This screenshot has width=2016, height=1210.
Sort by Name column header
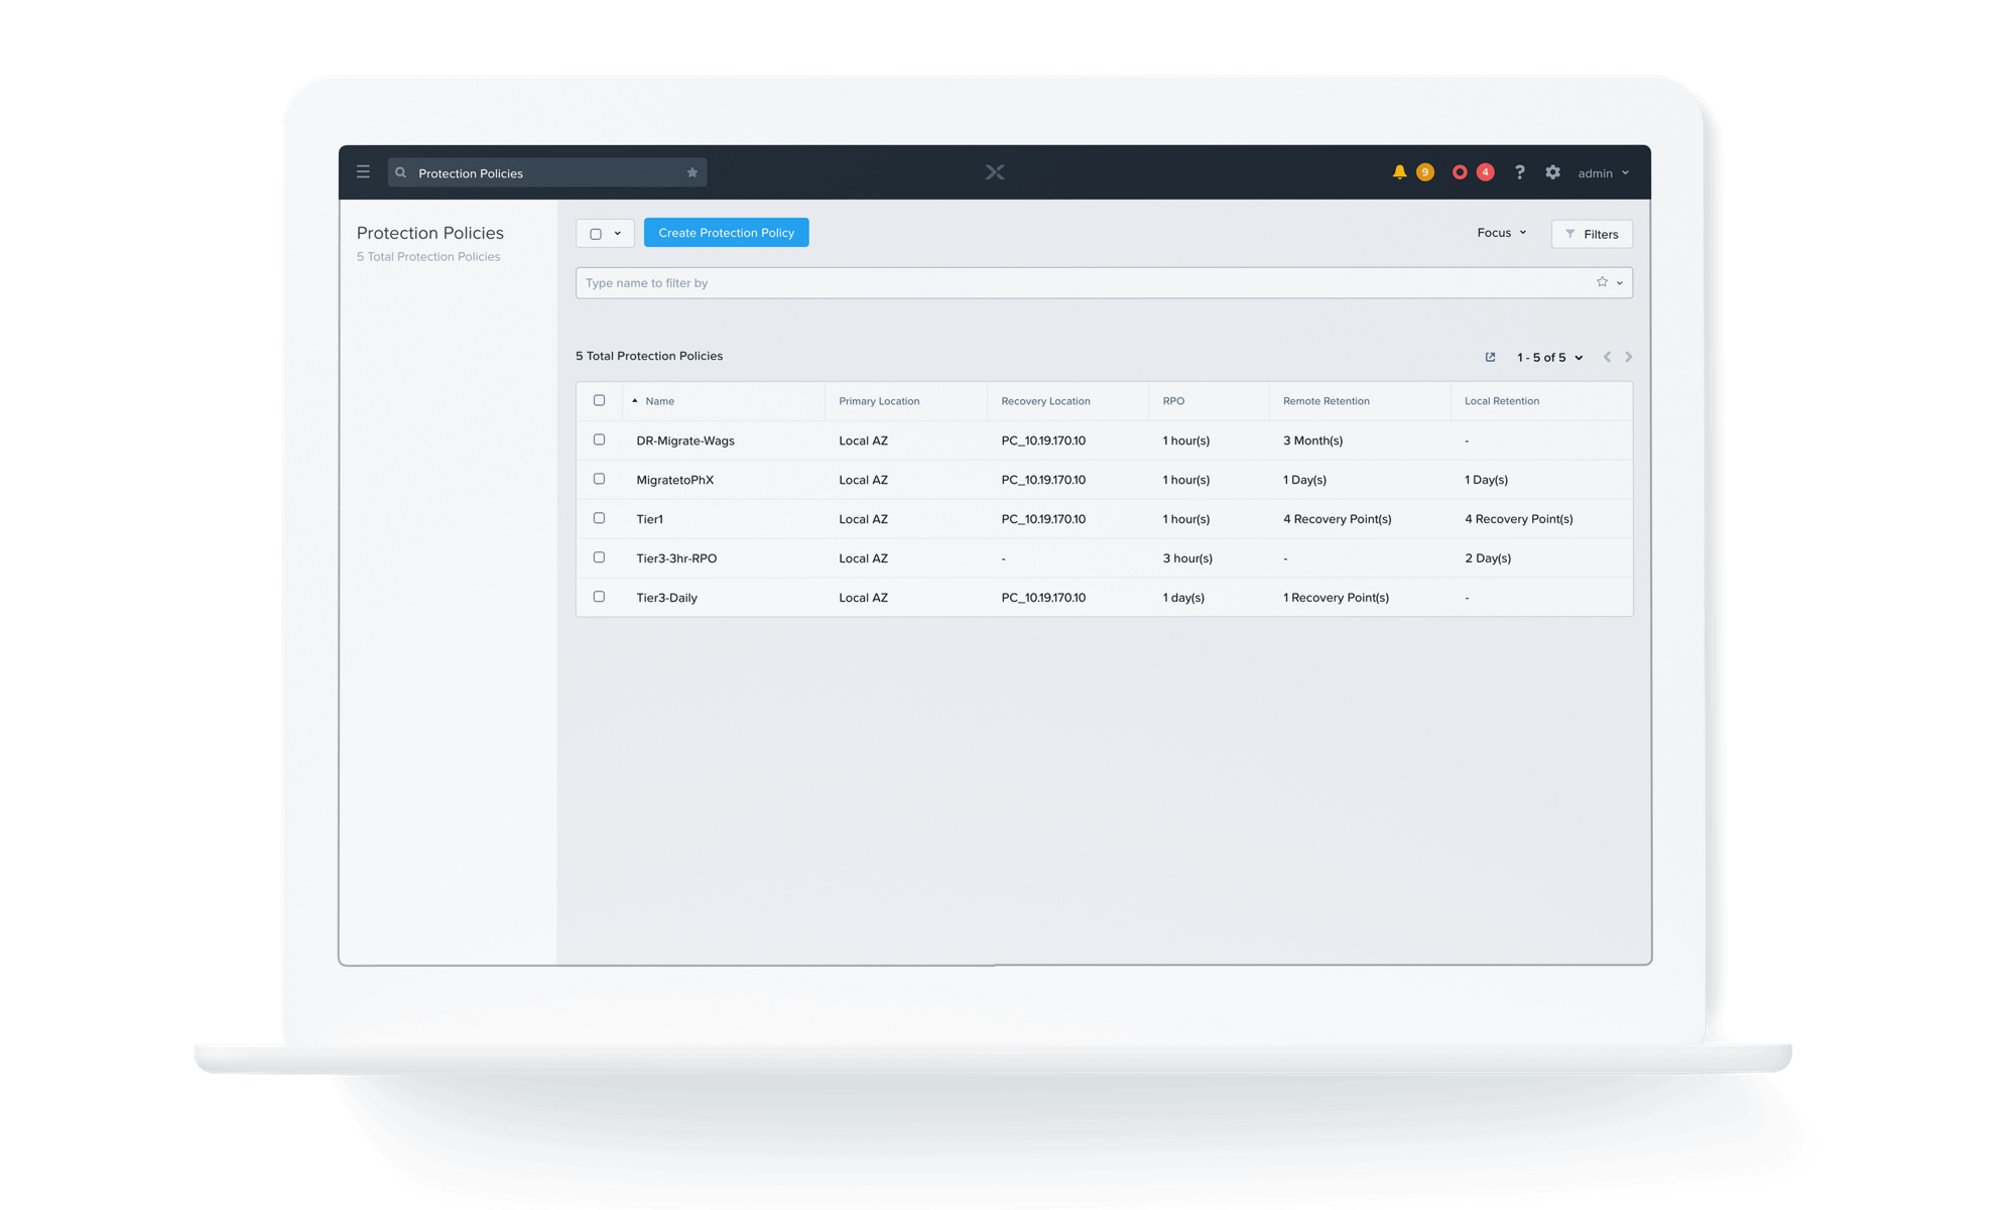coord(659,401)
